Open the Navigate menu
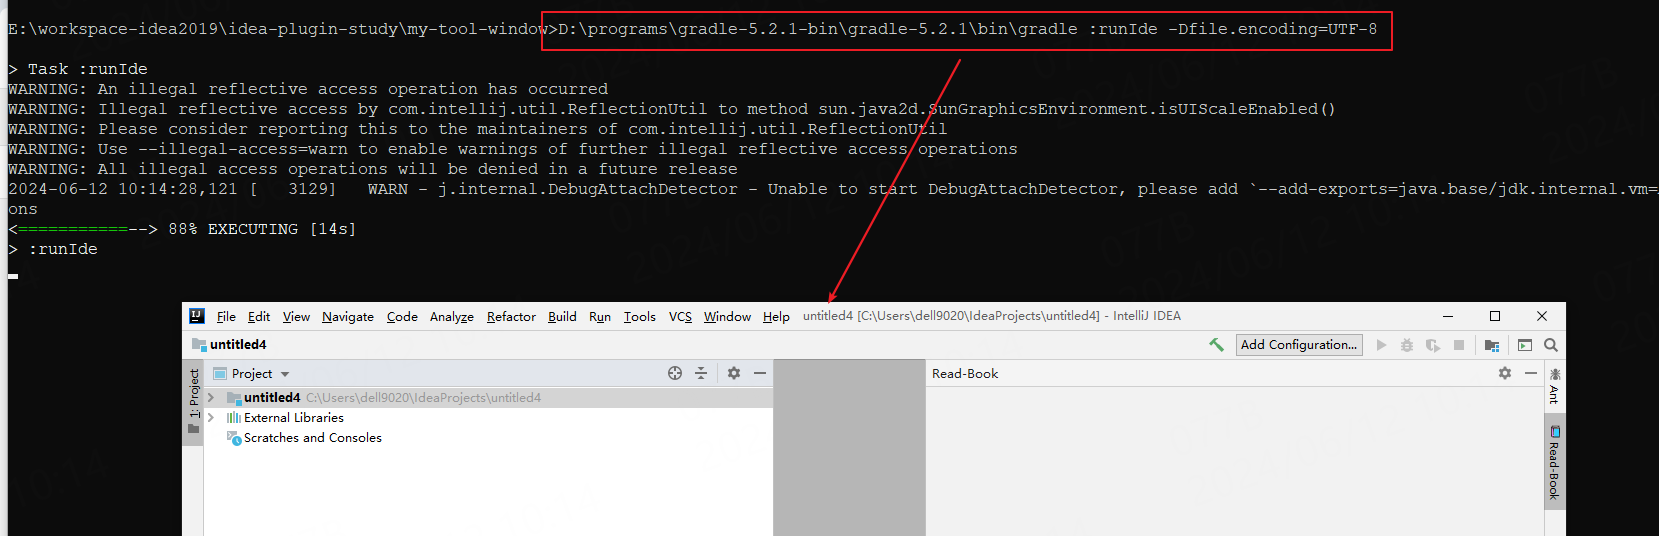The height and width of the screenshot is (536, 1659). (348, 317)
